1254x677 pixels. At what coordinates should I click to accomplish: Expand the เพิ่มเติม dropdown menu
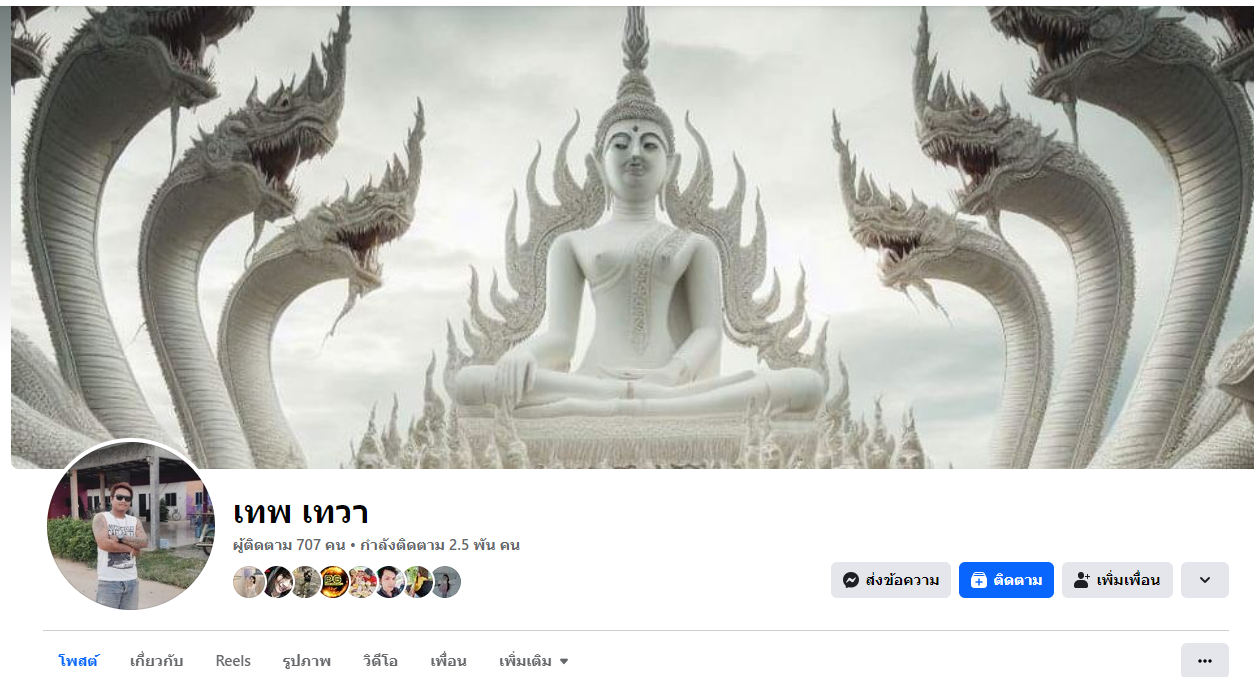coord(533,661)
